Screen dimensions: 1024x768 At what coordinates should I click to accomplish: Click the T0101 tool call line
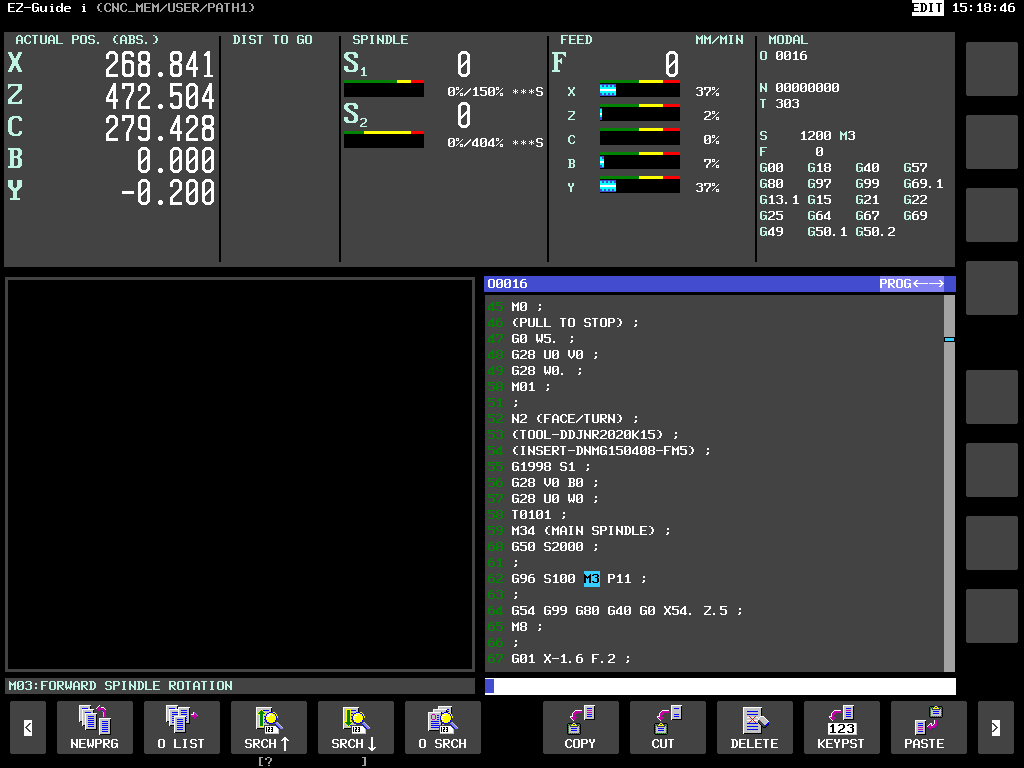531,515
